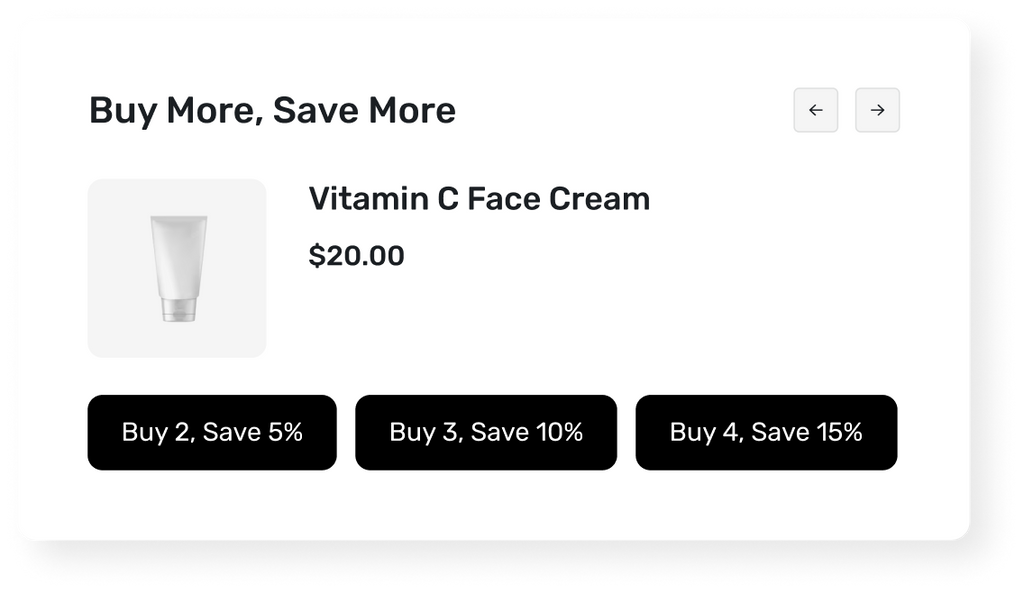Screen dimensions: 1024x594
Task: Click the previous arrow icon
Action: (815, 110)
